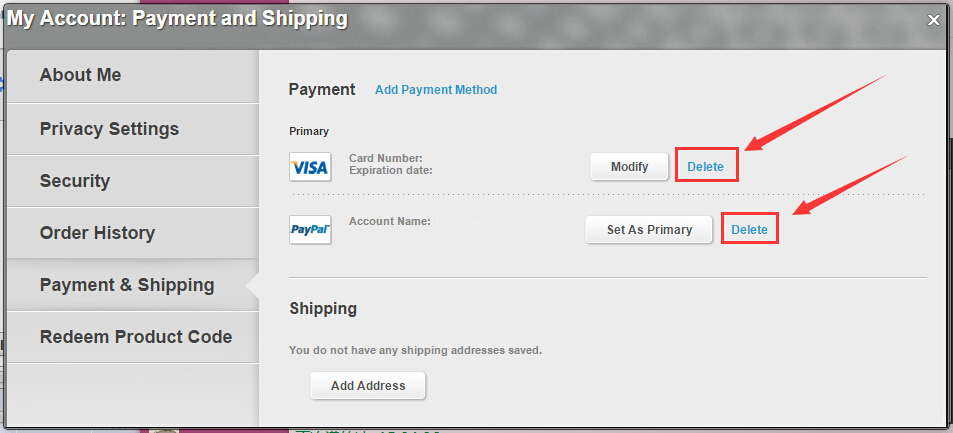This screenshot has width=953, height=433.
Task: Go to the Security section
Action: (75, 181)
